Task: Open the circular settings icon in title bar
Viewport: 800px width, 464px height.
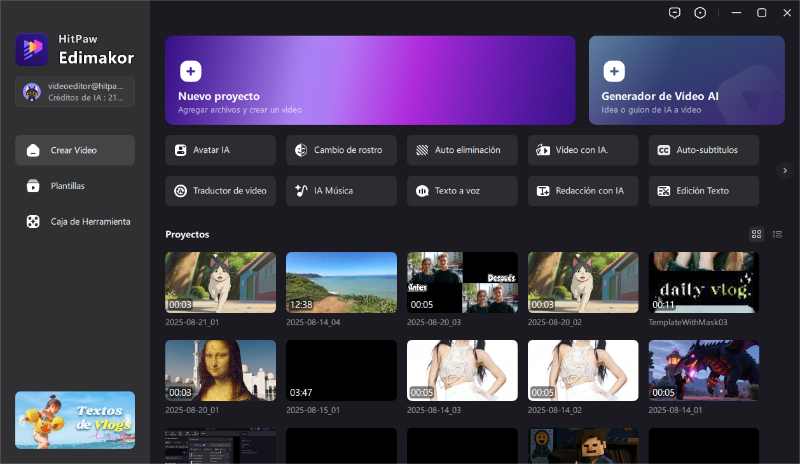Action: pos(700,13)
